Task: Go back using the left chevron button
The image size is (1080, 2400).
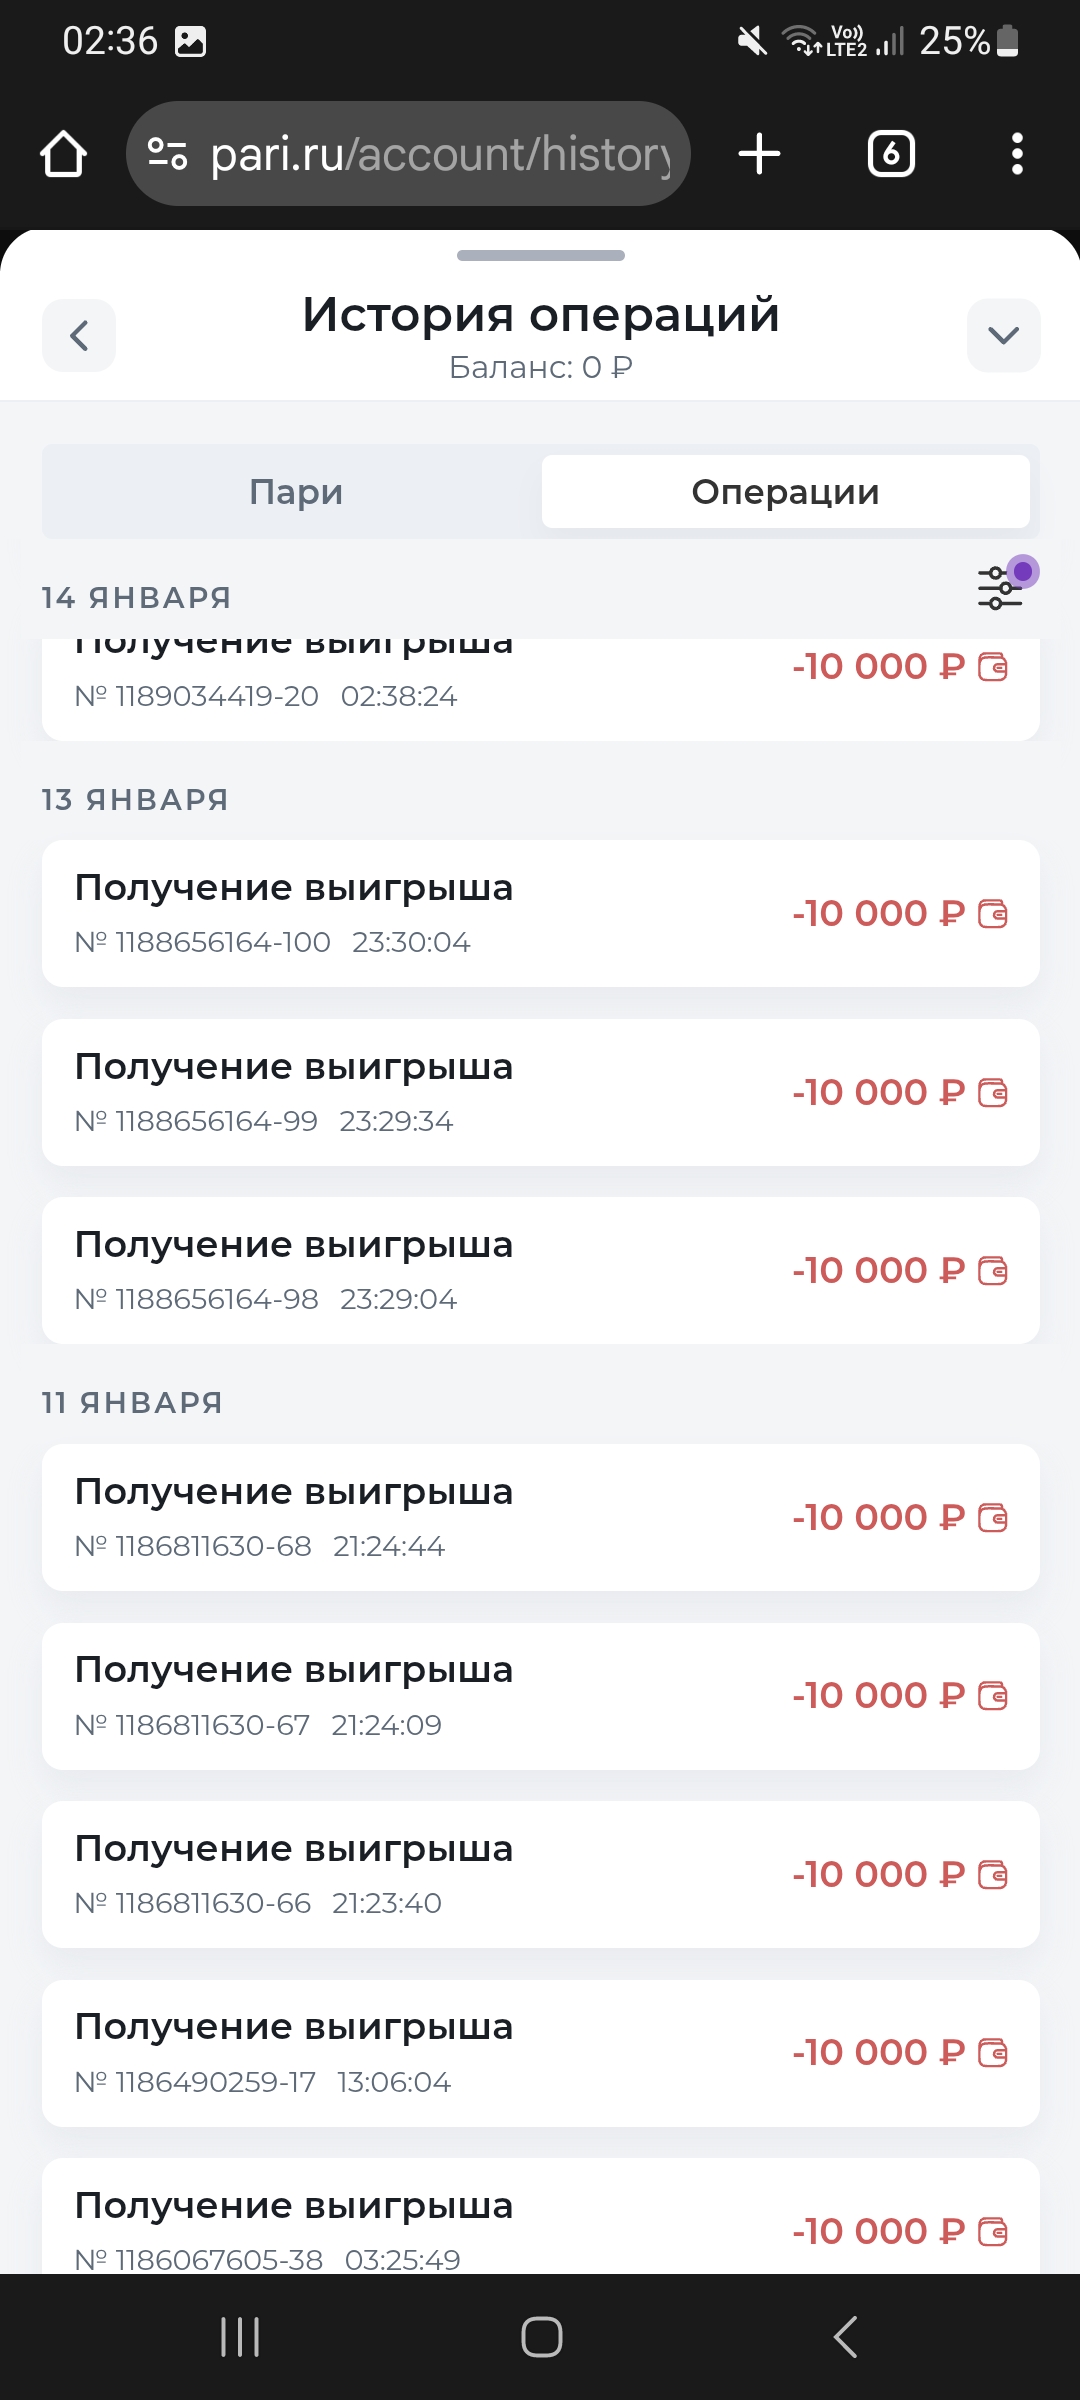Action: point(79,336)
